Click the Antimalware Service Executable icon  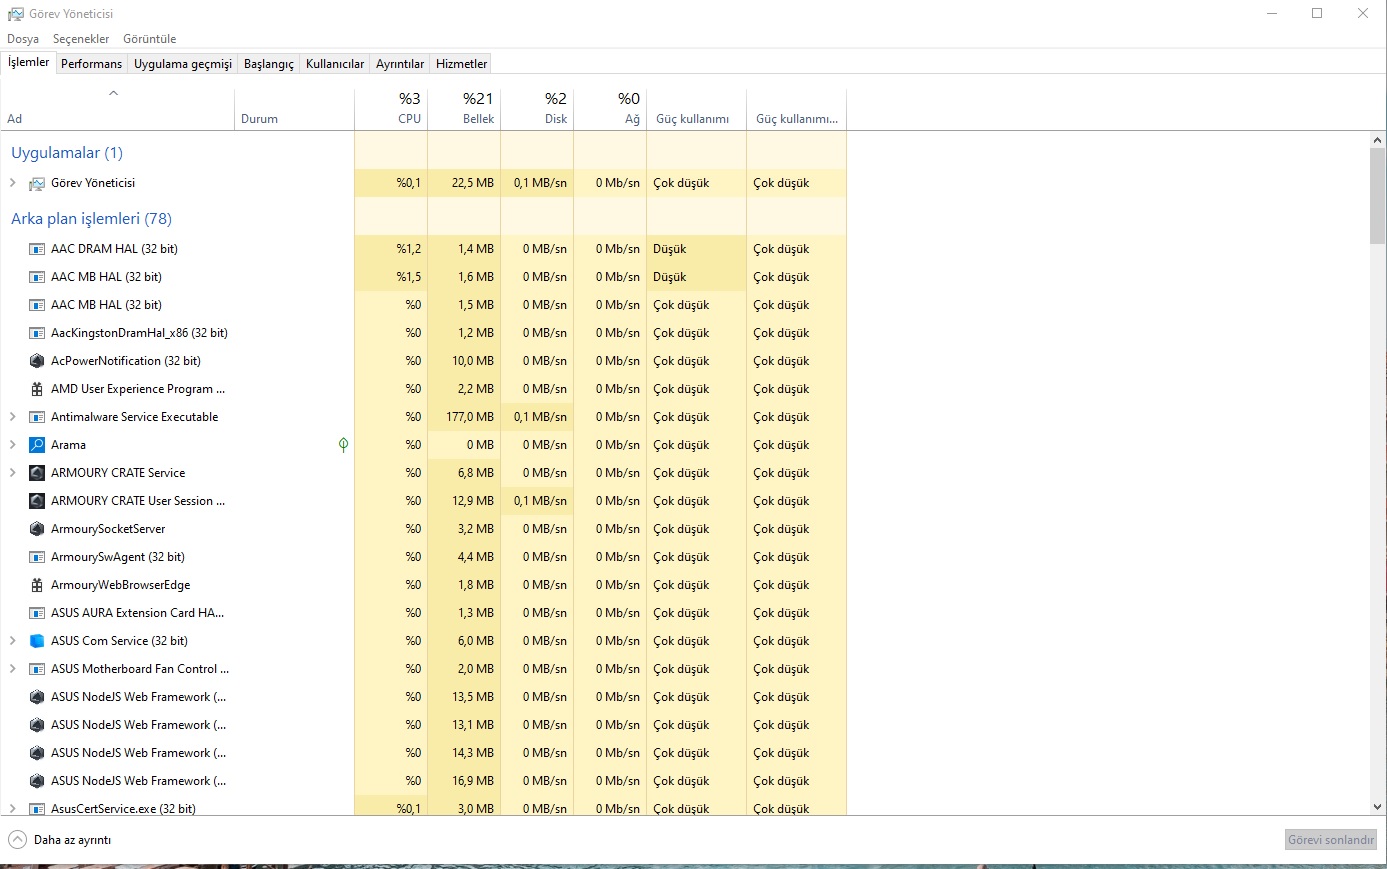pyautogui.click(x=37, y=417)
